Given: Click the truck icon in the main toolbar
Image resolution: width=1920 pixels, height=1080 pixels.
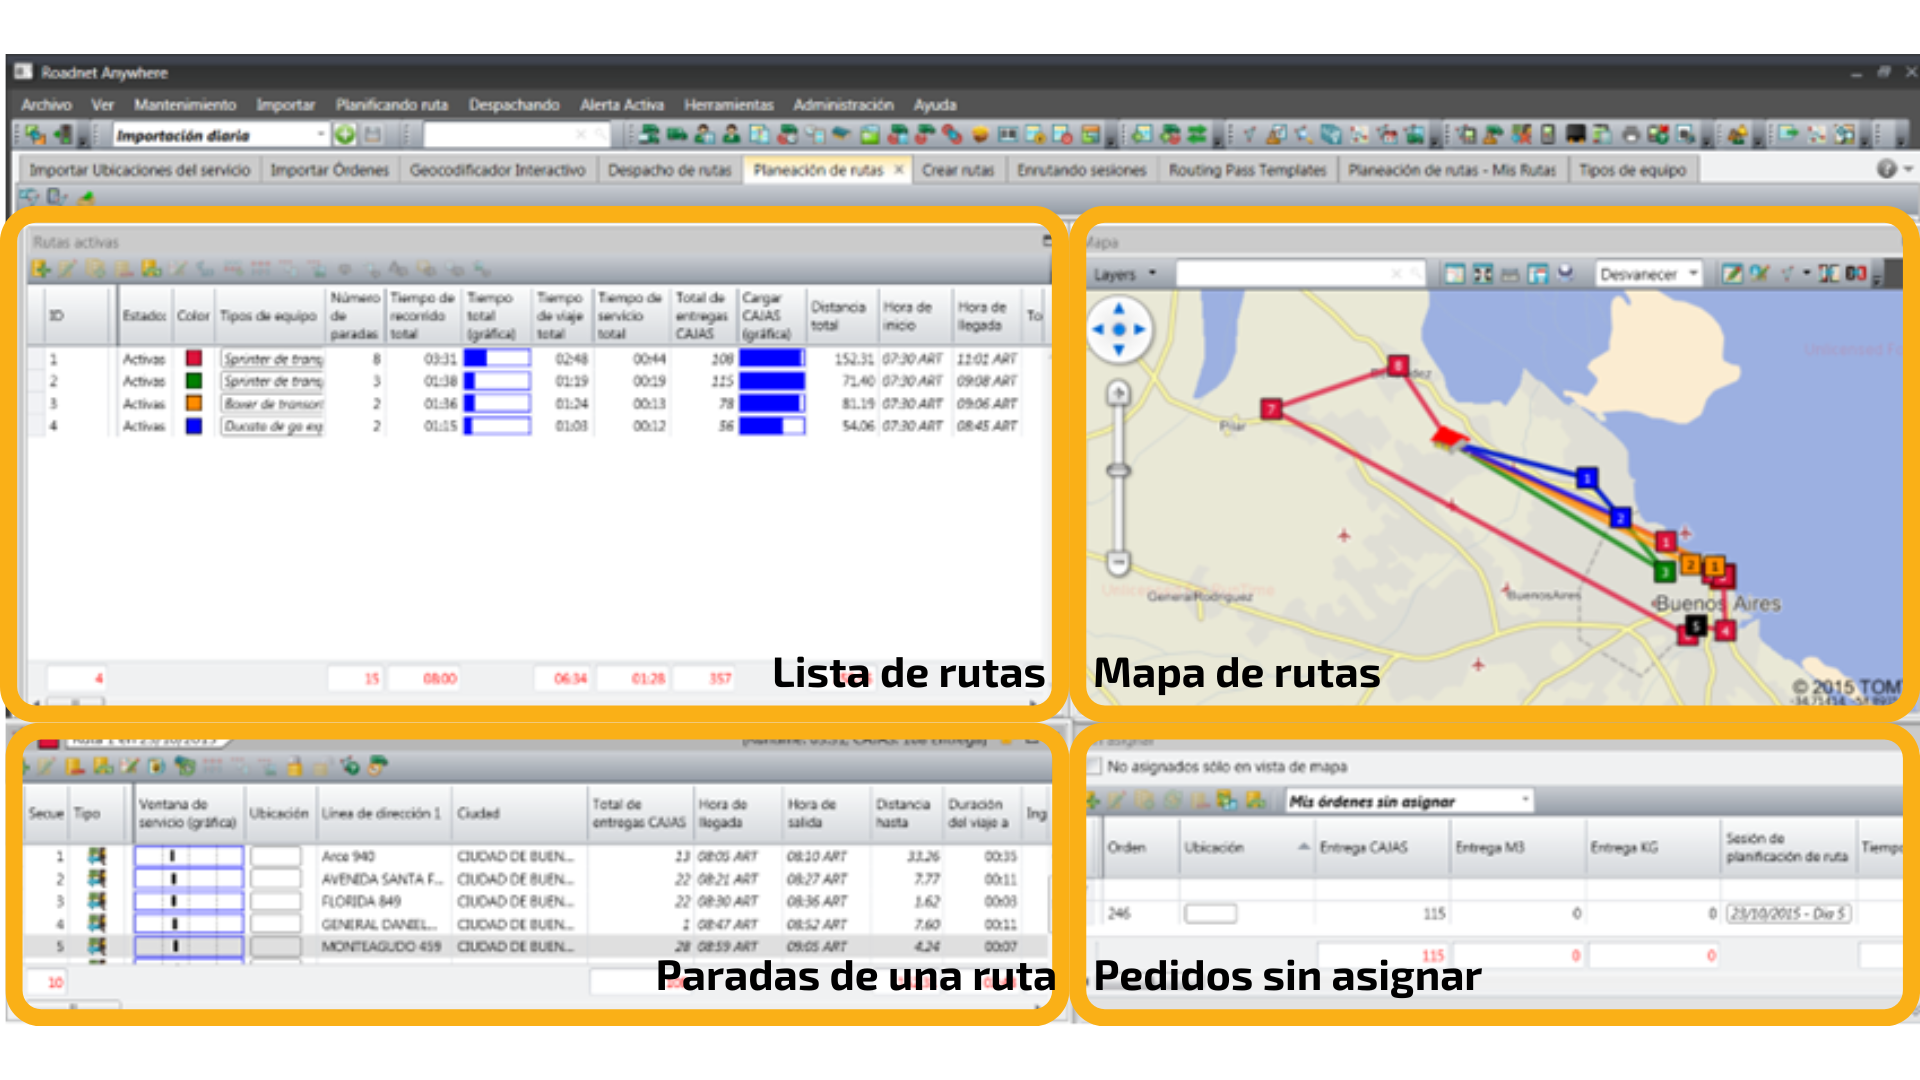Looking at the screenshot, I should (x=677, y=135).
